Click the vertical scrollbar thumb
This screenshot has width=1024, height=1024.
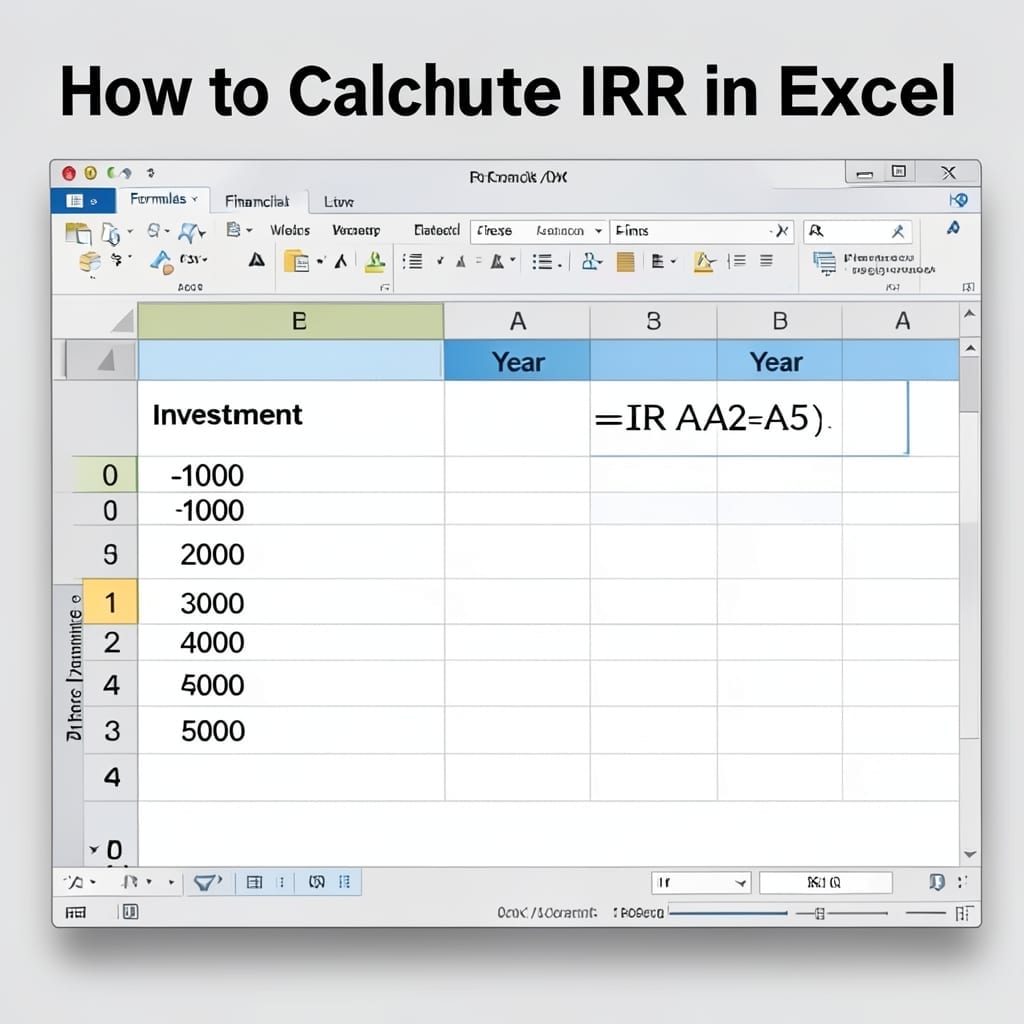coord(970,384)
